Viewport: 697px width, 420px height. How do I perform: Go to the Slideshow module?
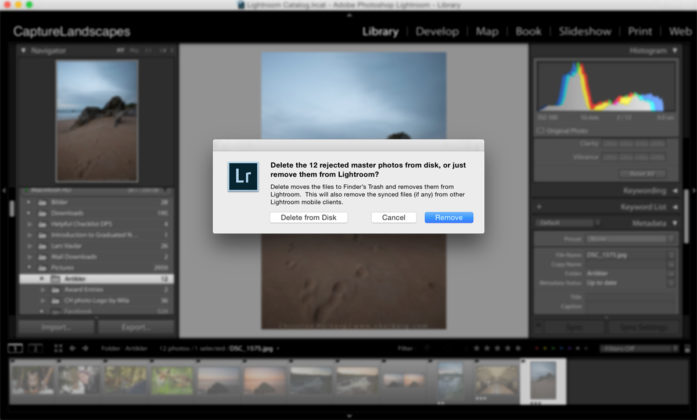(585, 32)
